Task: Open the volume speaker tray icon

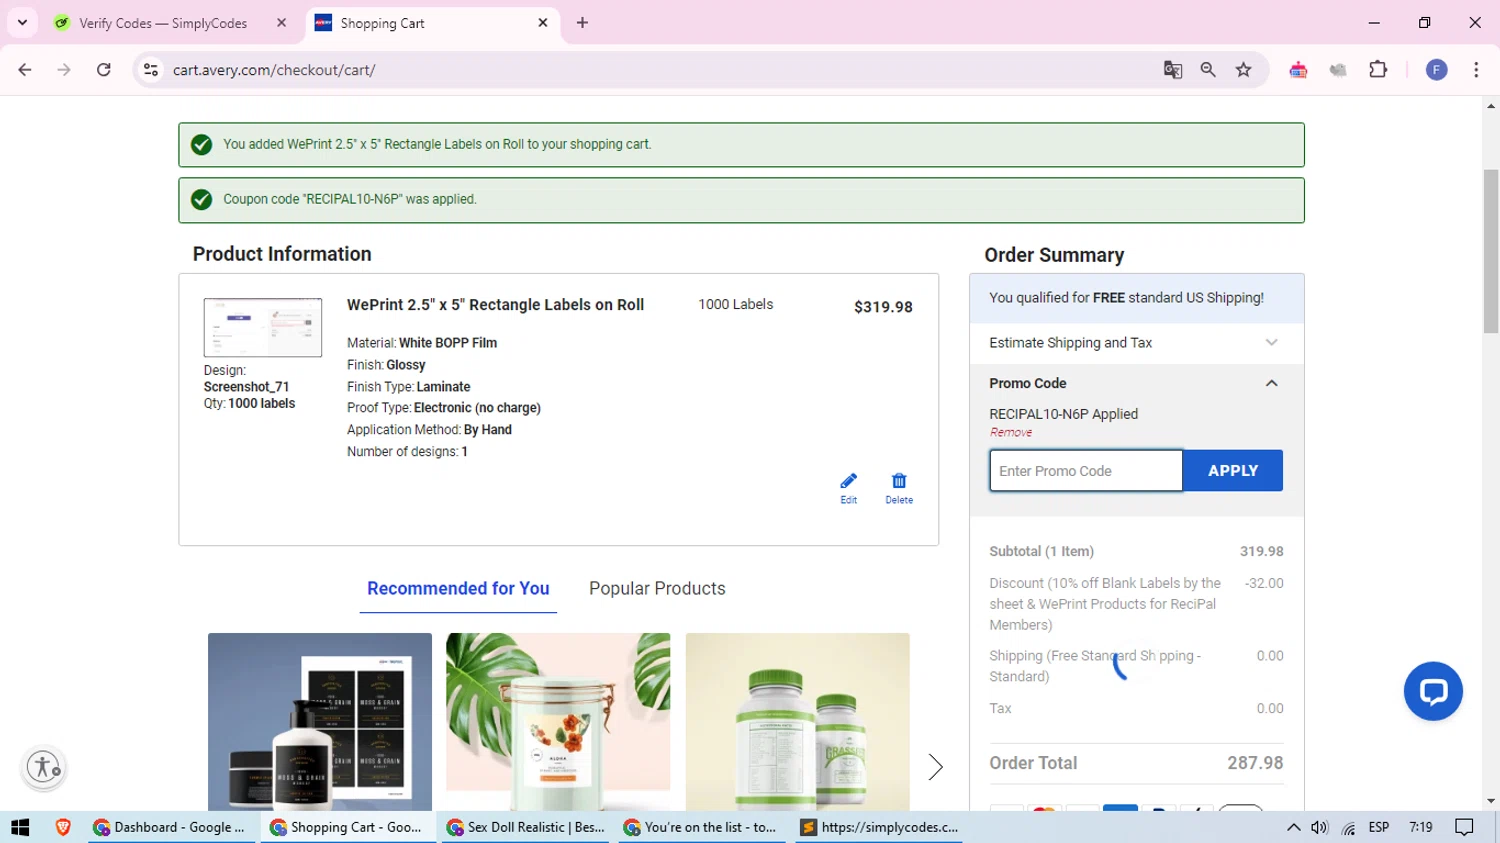Action: (x=1320, y=827)
